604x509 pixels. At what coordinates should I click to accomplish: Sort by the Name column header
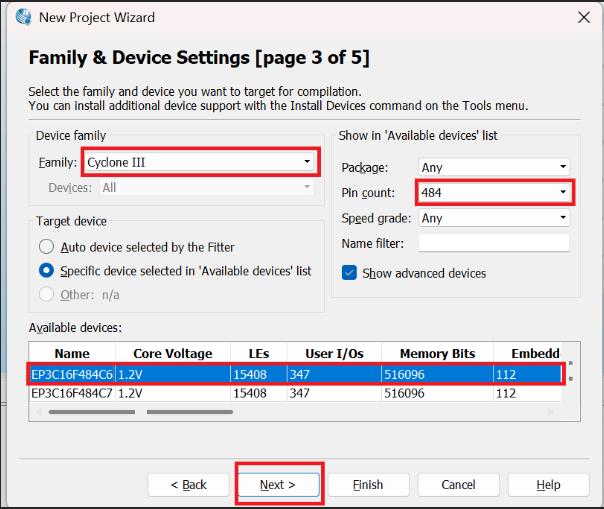72,353
